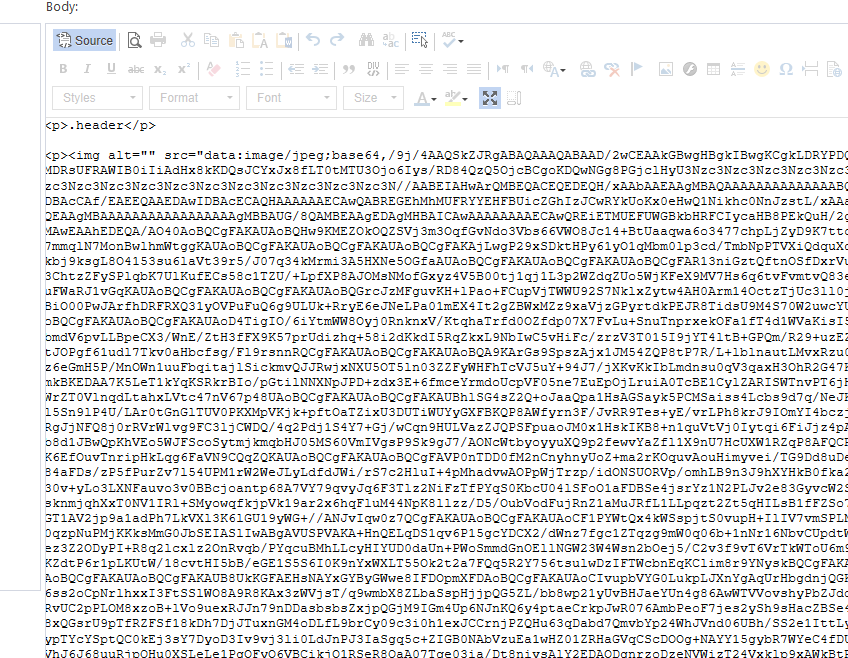Click the Print icon
This screenshot has height=658, width=848.
point(157,41)
